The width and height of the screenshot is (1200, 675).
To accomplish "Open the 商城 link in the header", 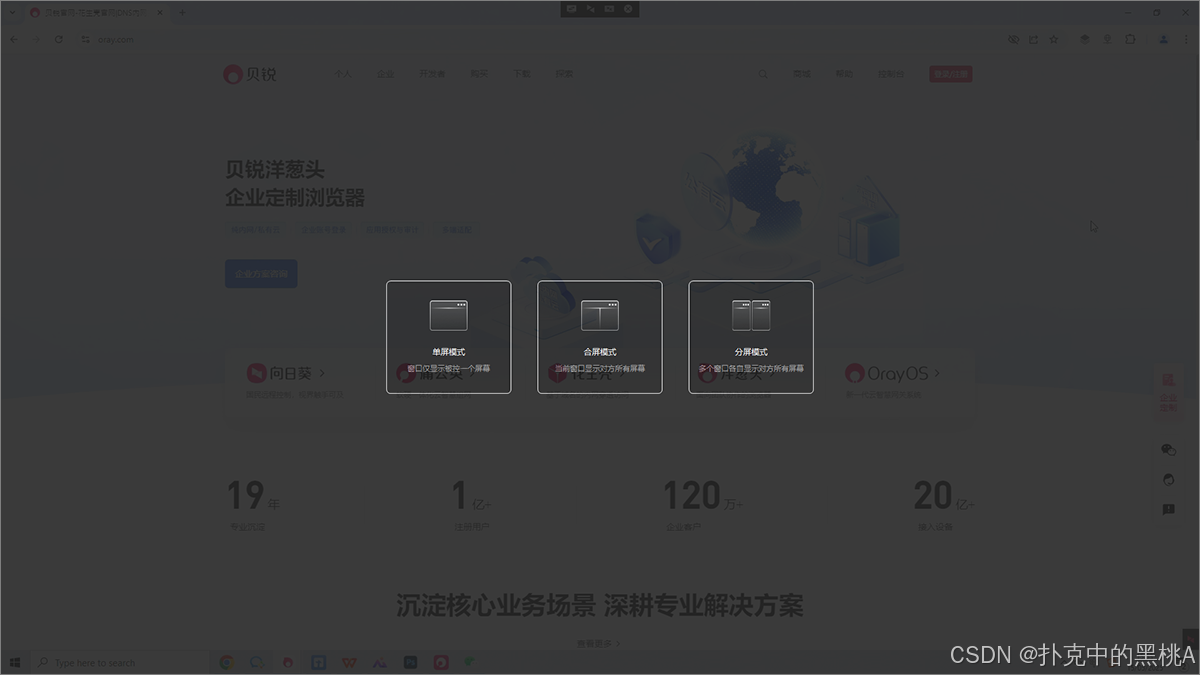I will click(802, 74).
